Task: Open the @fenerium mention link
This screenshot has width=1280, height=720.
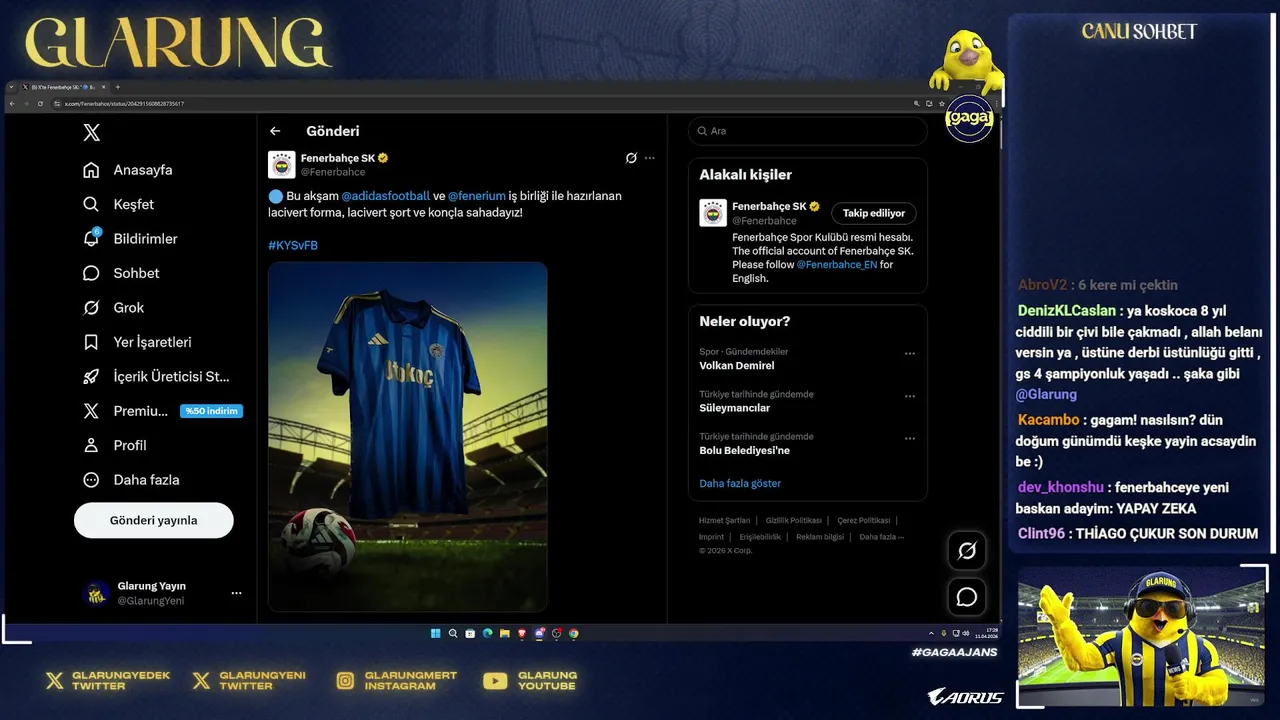Action: [x=476, y=196]
